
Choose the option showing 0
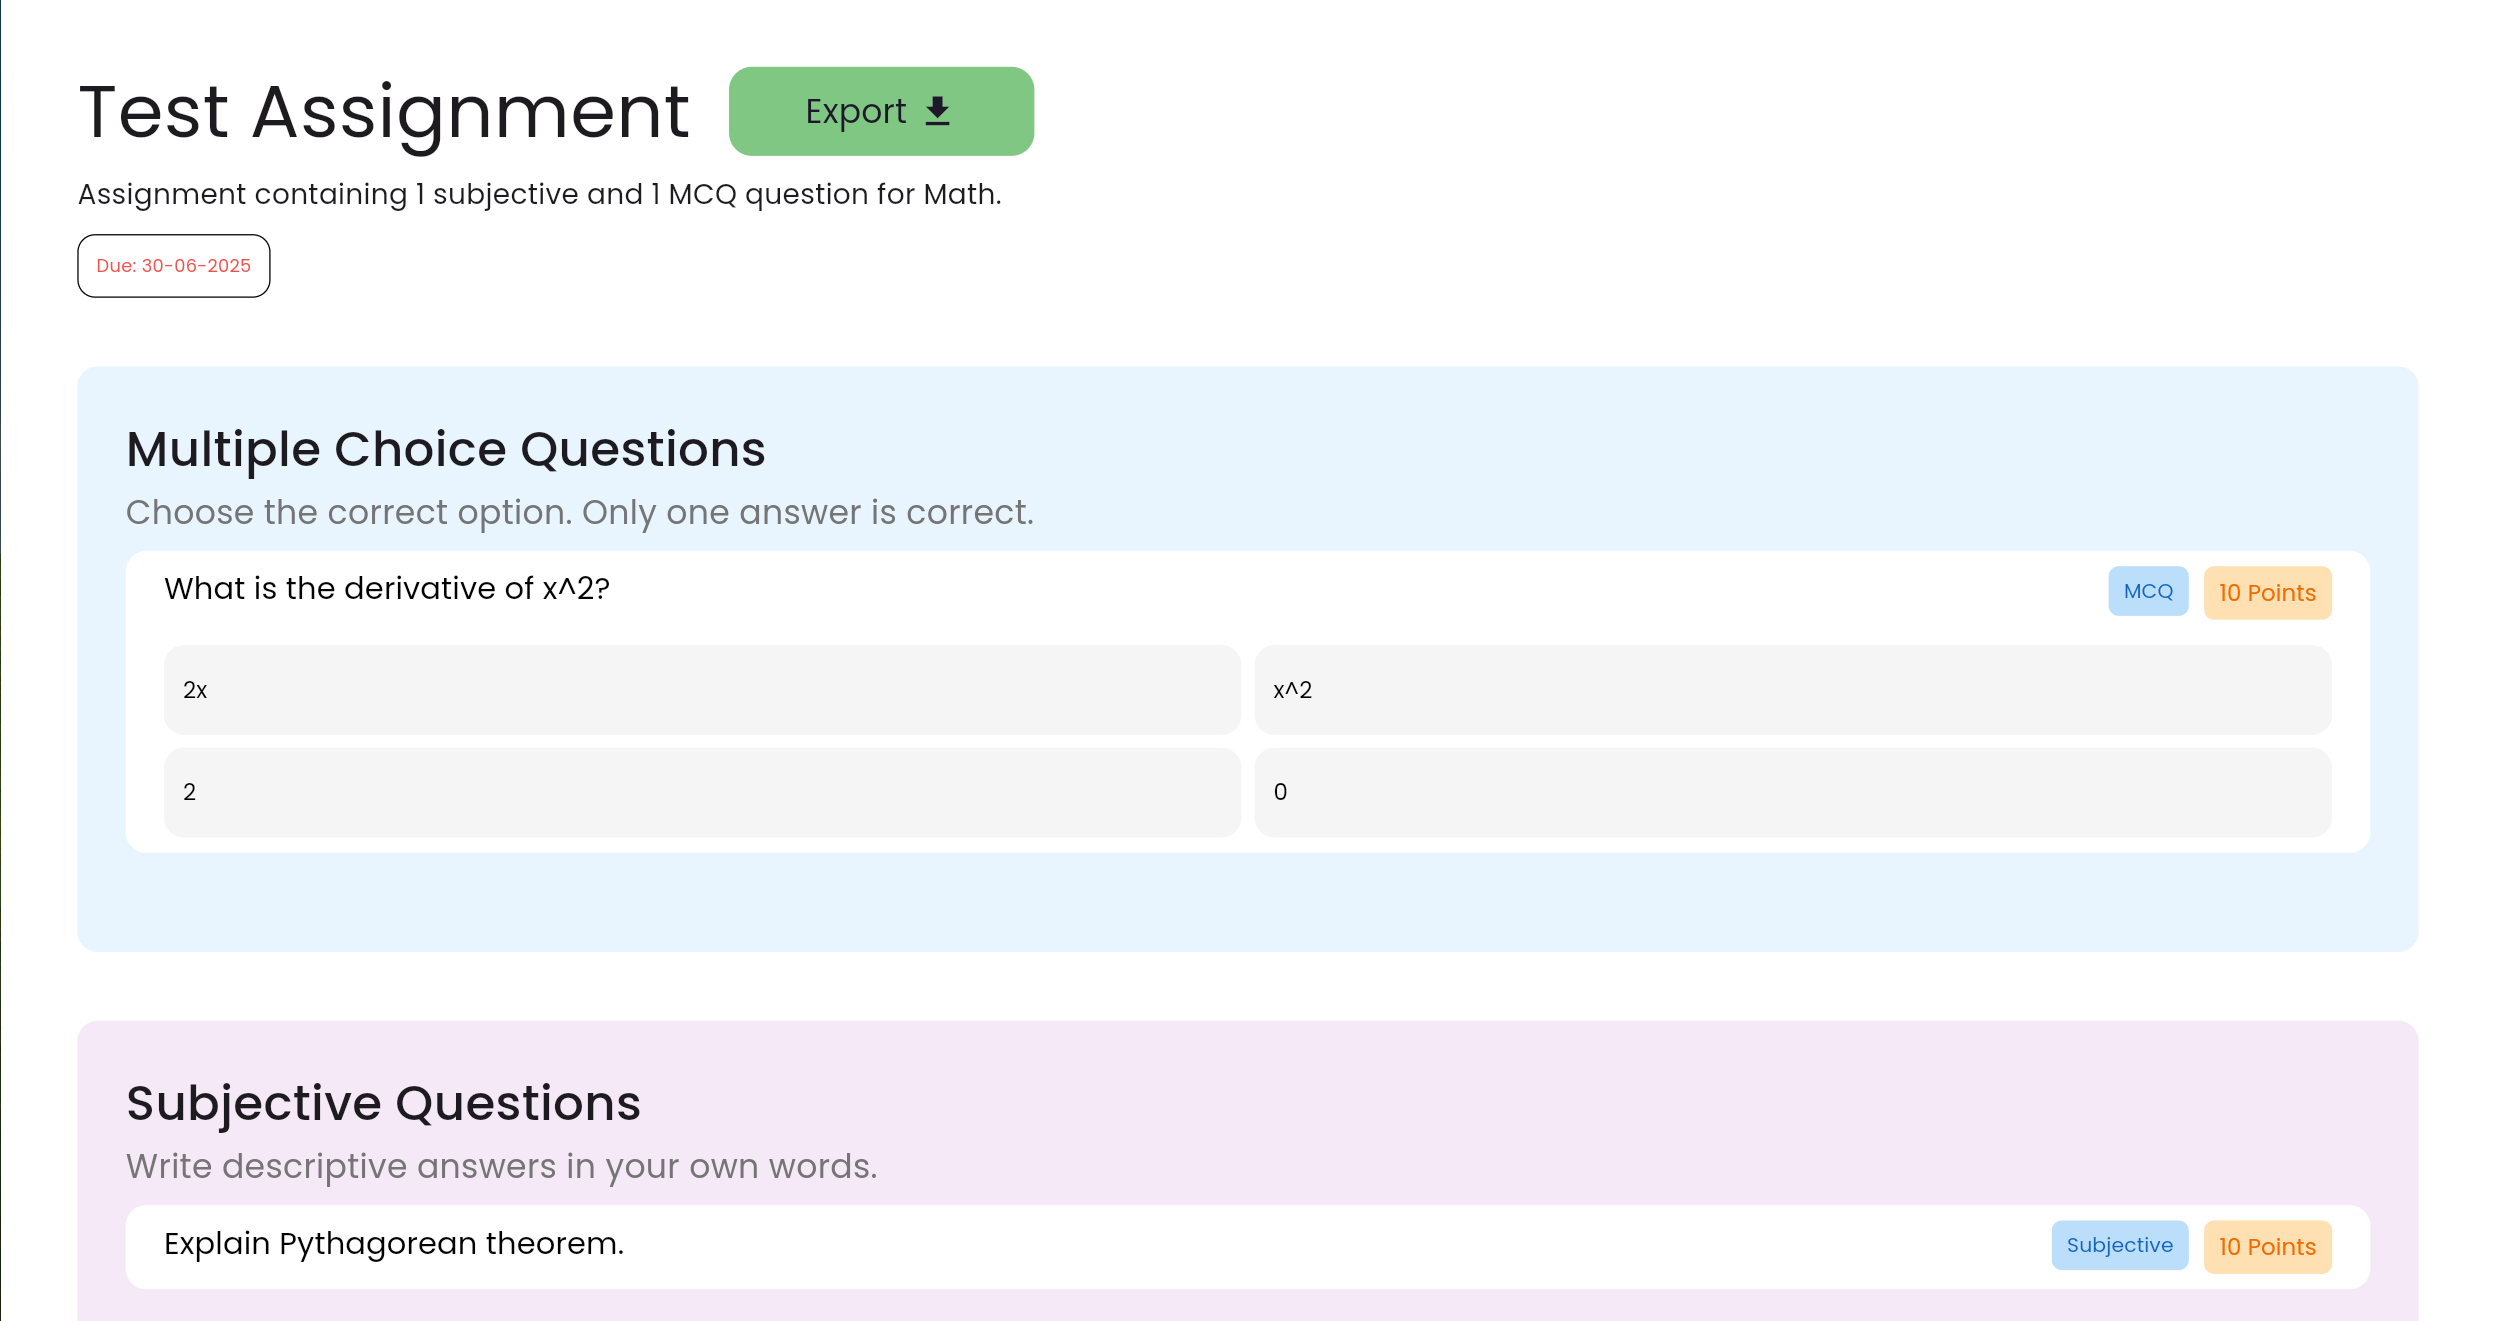pyautogui.click(x=1792, y=792)
